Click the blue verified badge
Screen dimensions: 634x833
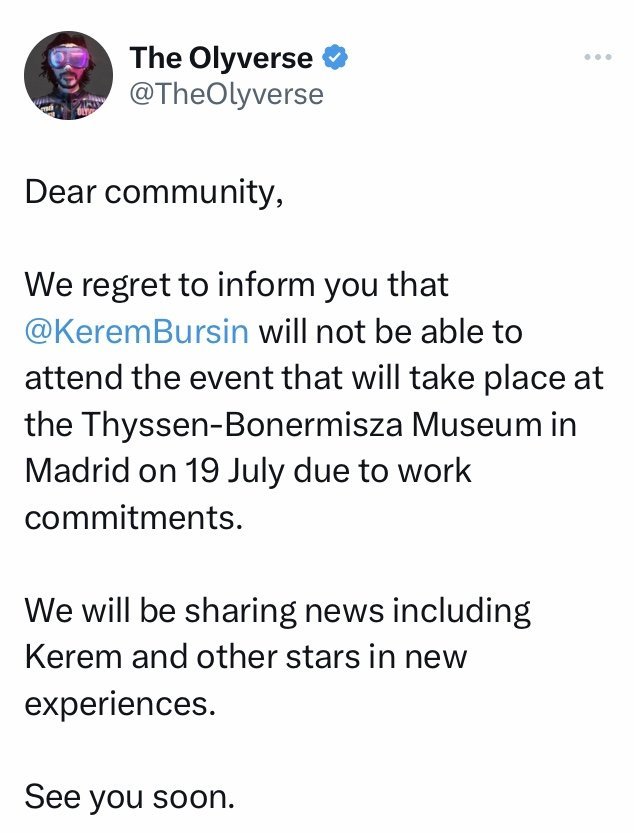pyautogui.click(x=336, y=59)
